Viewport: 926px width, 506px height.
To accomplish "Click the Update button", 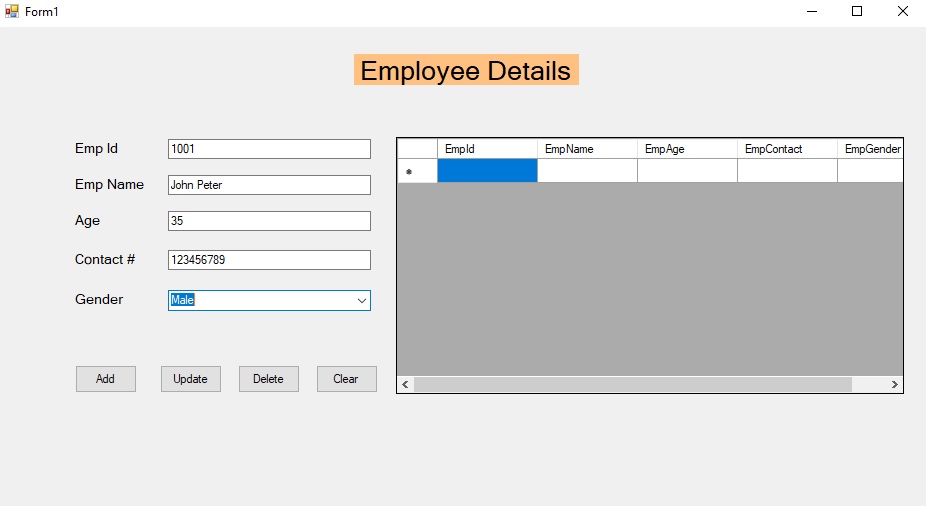I will [x=191, y=379].
